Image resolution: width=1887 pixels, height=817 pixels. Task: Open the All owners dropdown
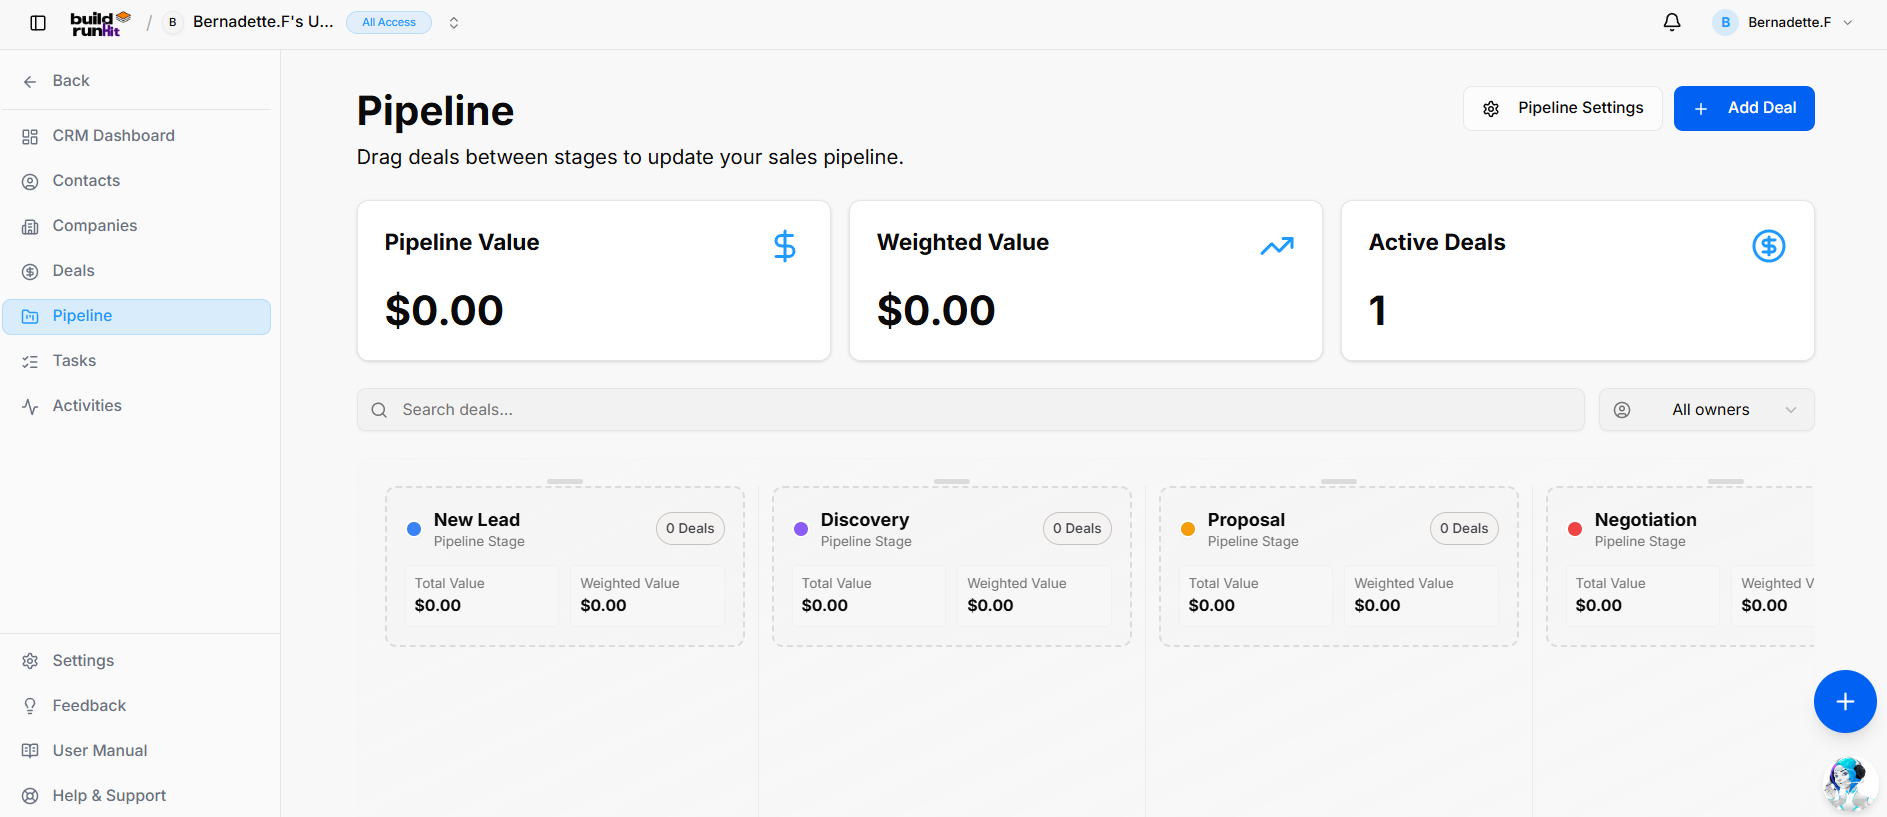point(1706,410)
